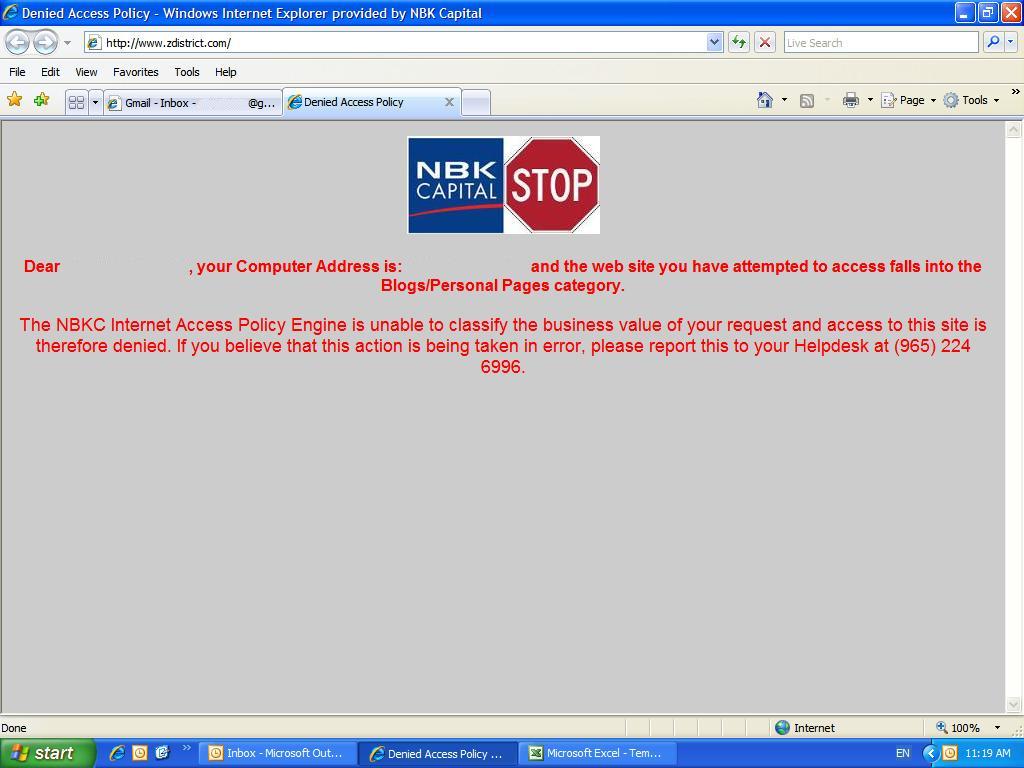
Task: Click the Refresh page button
Action: [x=739, y=42]
